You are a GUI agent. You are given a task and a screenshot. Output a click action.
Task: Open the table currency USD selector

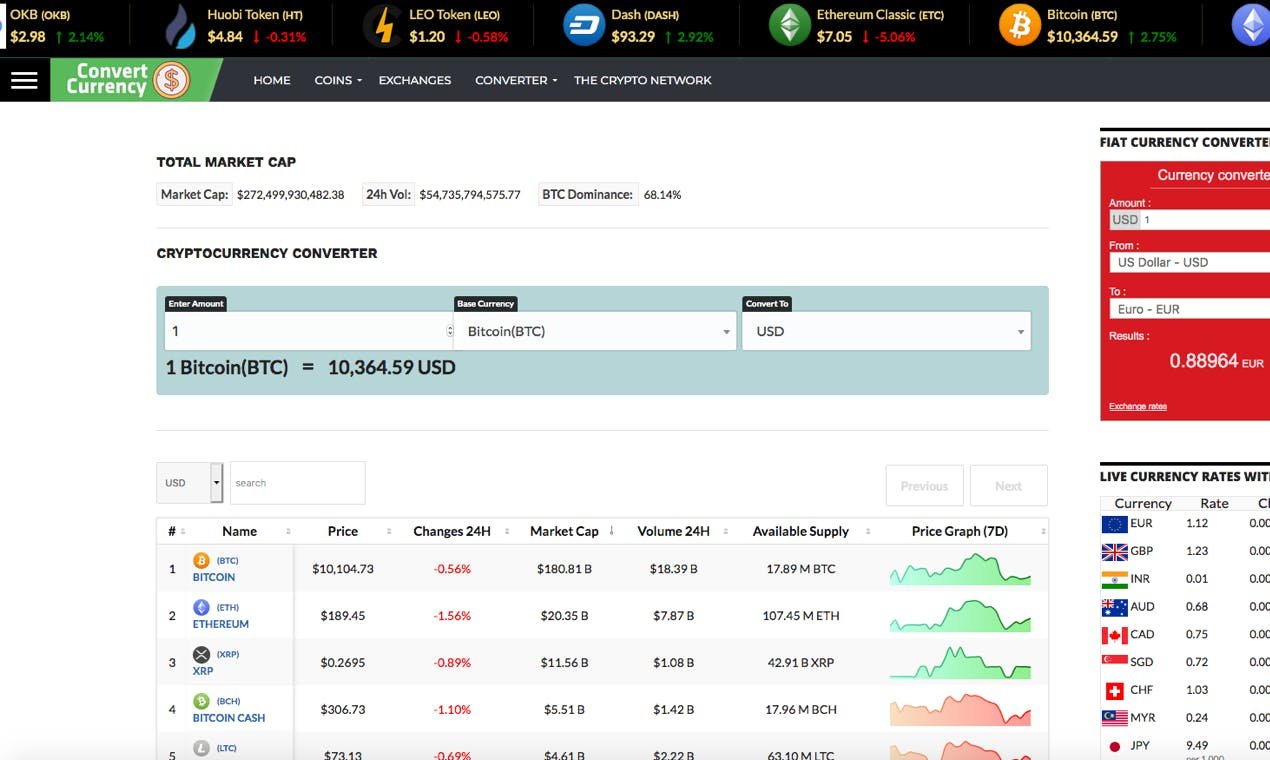tap(189, 483)
